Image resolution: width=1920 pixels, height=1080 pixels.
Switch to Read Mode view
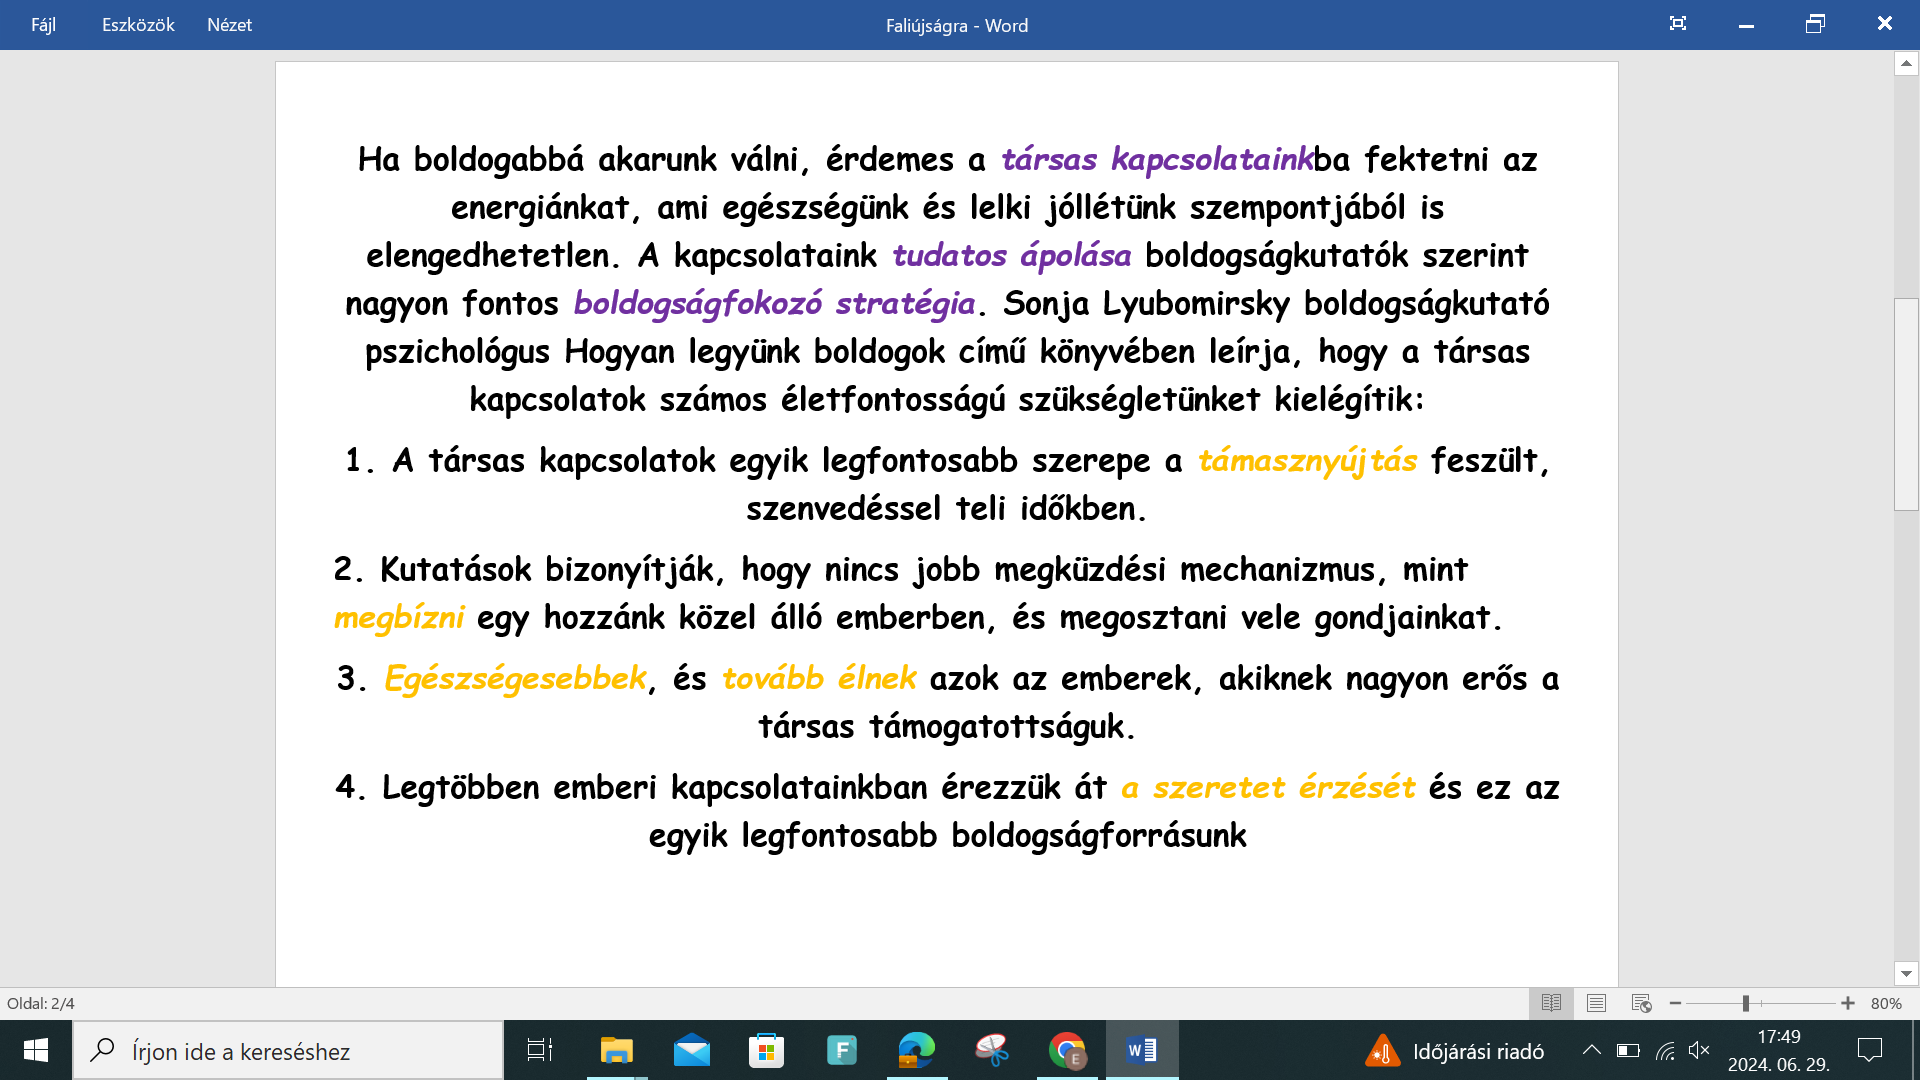tap(1551, 1003)
